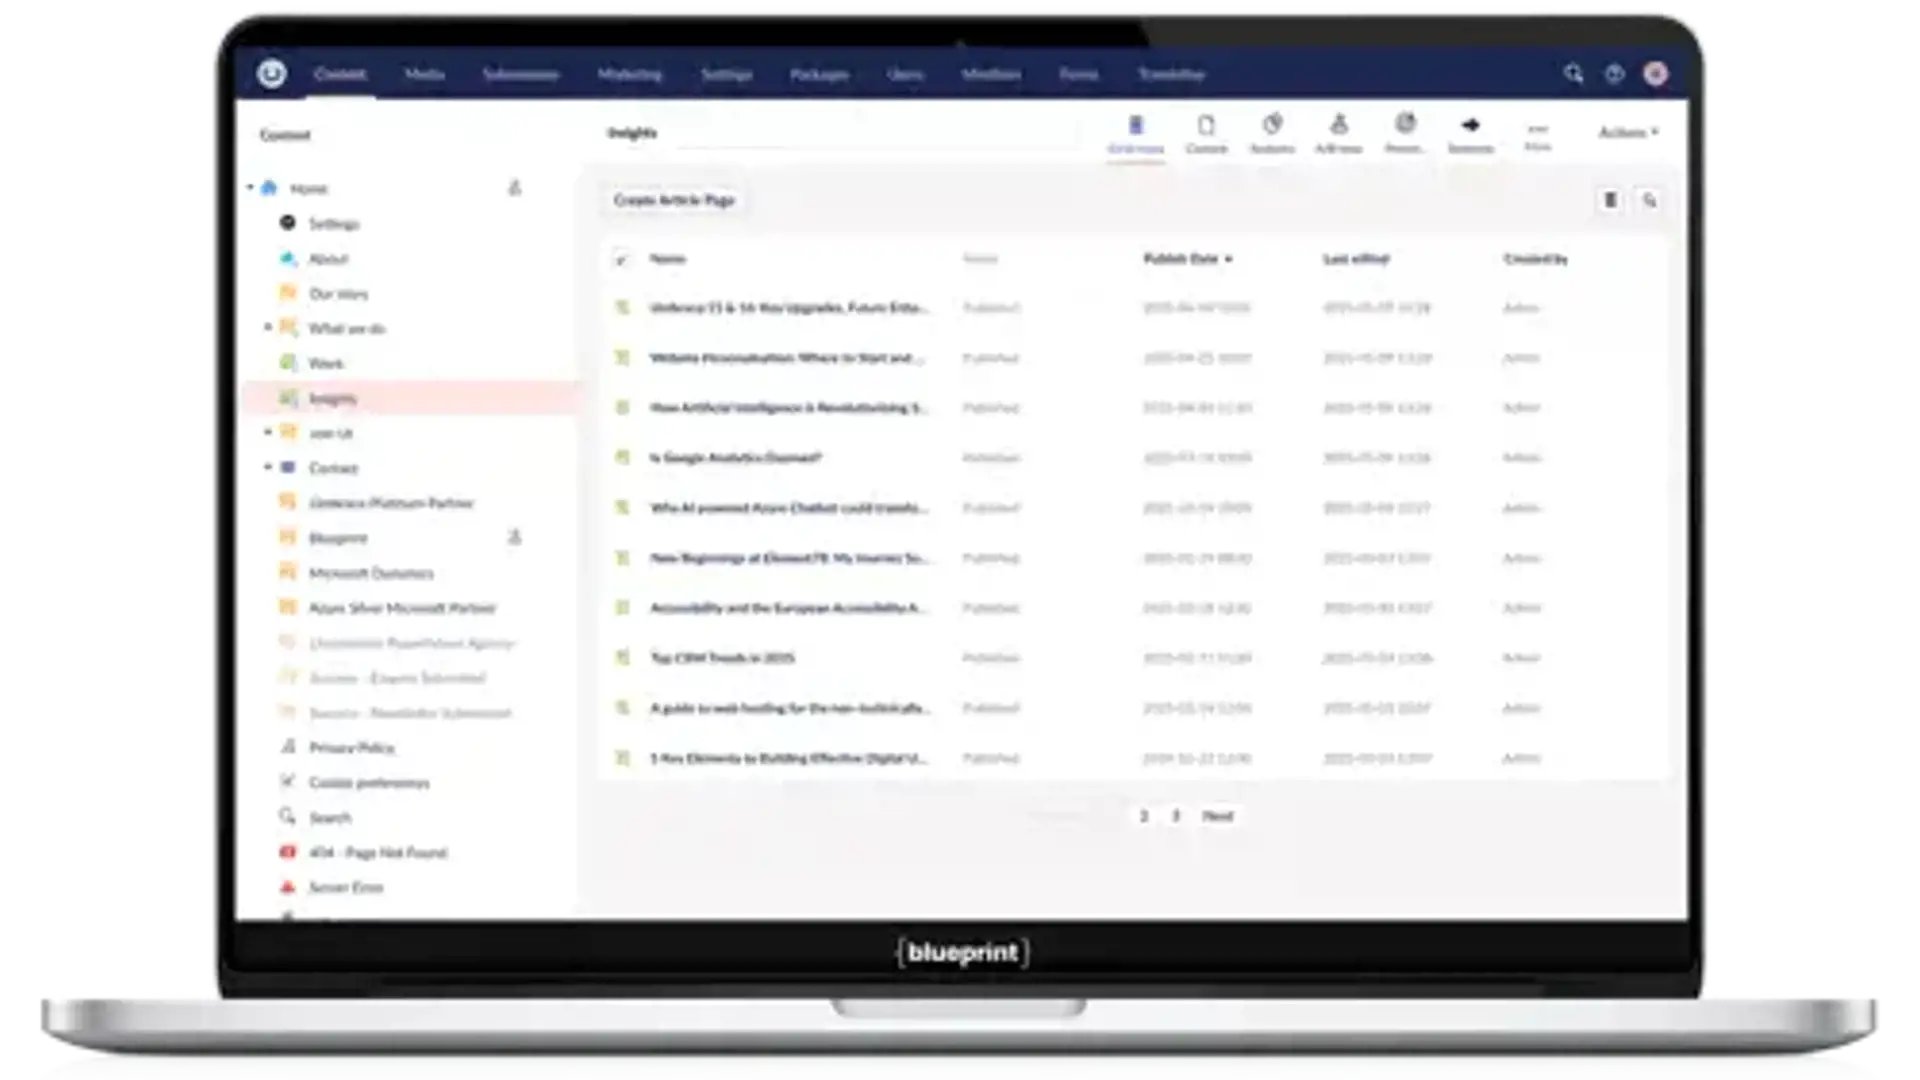Open the help icon in the header

[x=1614, y=73]
